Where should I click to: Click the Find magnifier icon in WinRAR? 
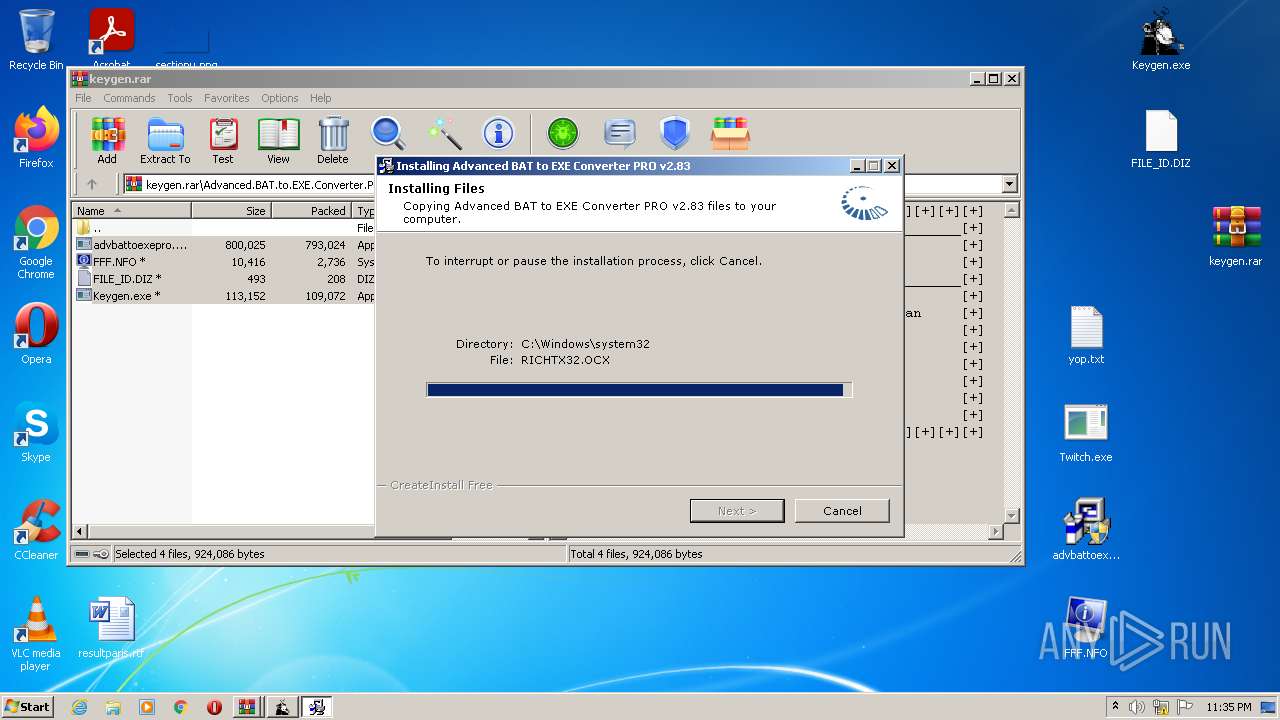[x=388, y=133]
